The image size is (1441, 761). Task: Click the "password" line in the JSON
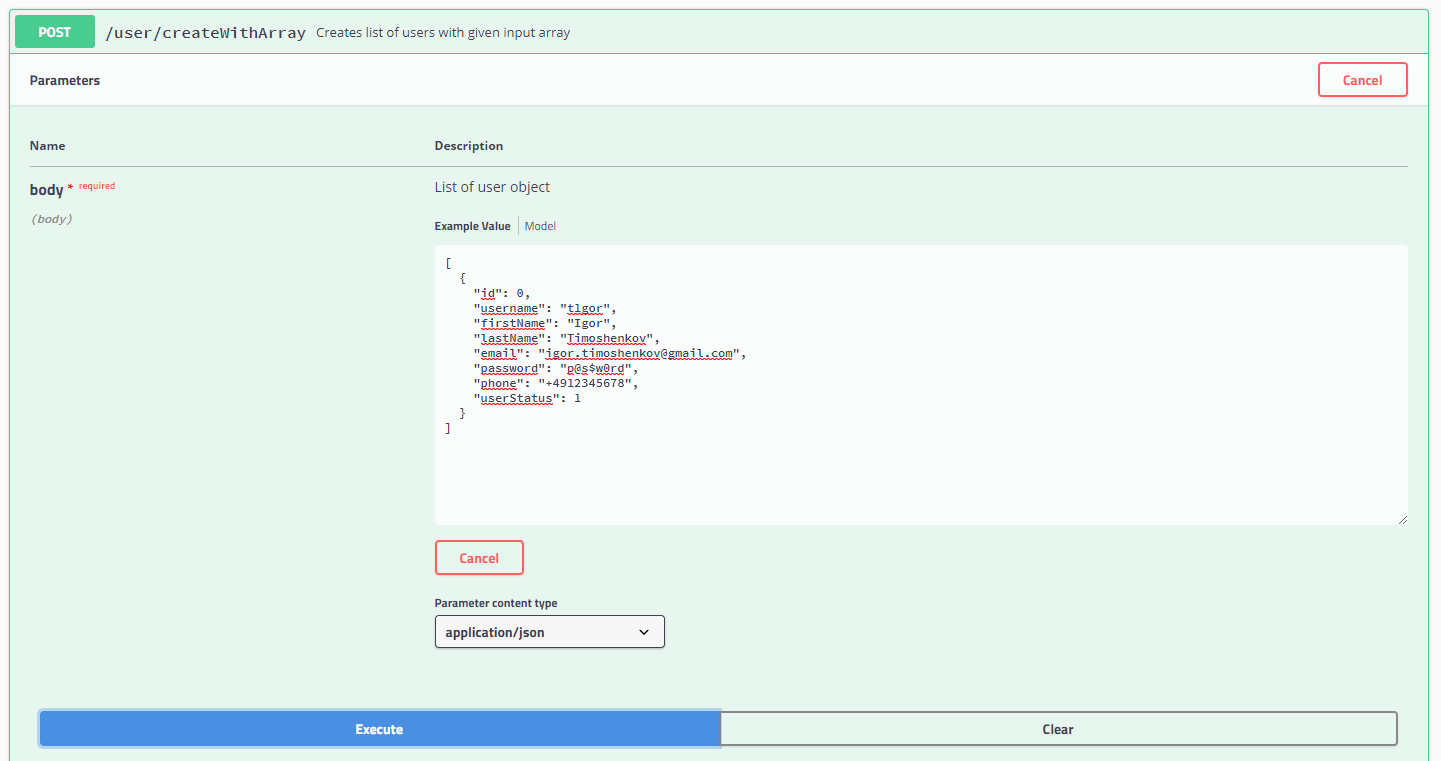pyautogui.click(x=556, y=368)
